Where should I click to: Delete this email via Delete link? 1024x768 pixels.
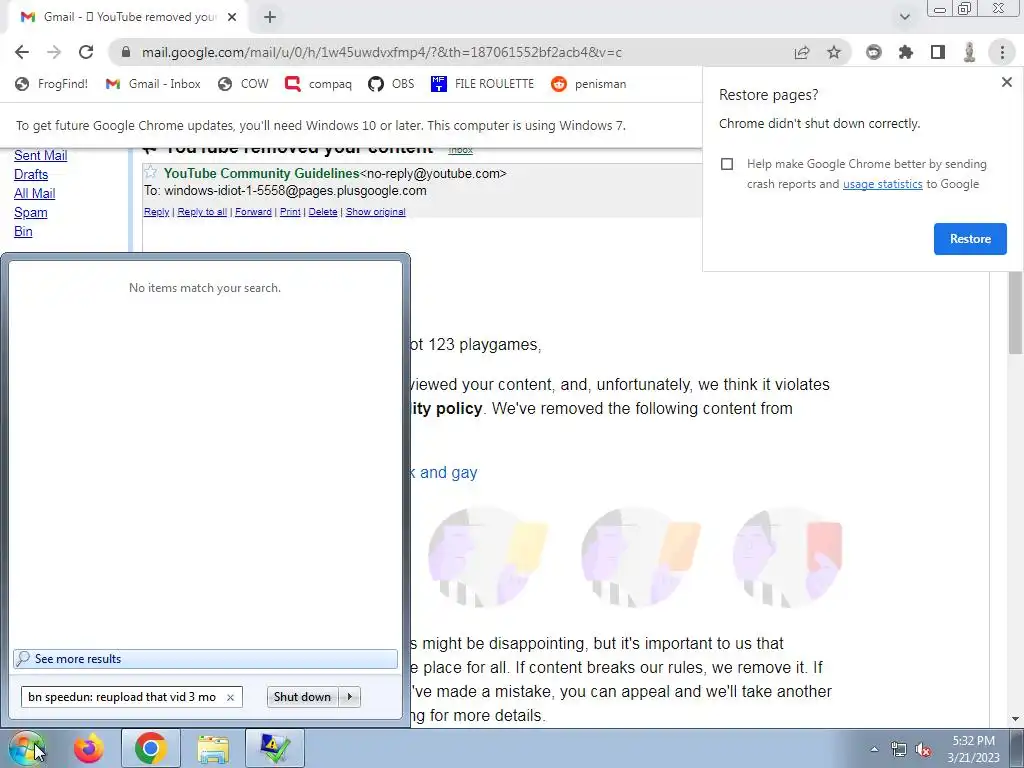pyautogui.click(x=323, y=212)
